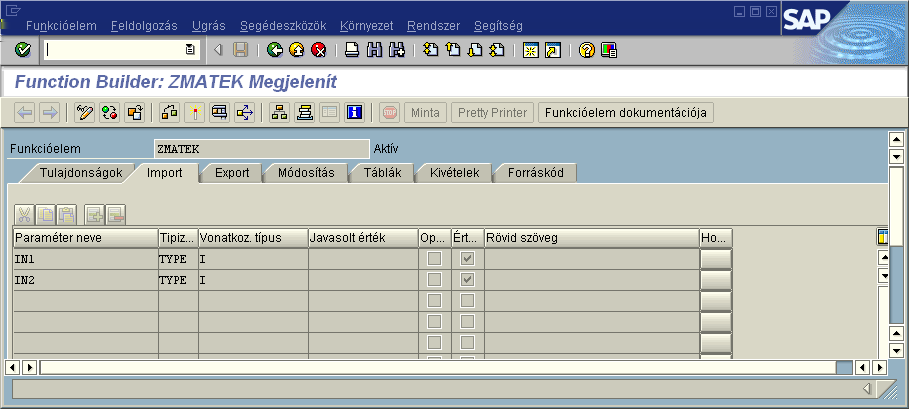This screenshot has width=909, height=409.
Task: Click the Paraméter neve column header
Action: pyautogui.click(x=86, y=238)
